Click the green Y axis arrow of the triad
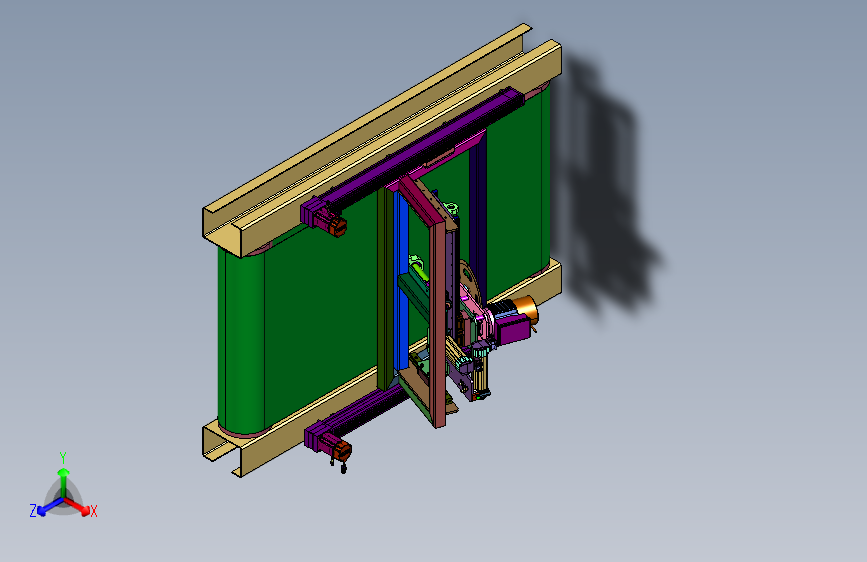The width and height of the screenshot is (867, 562). pyautogui.click(x=64, y=481)
